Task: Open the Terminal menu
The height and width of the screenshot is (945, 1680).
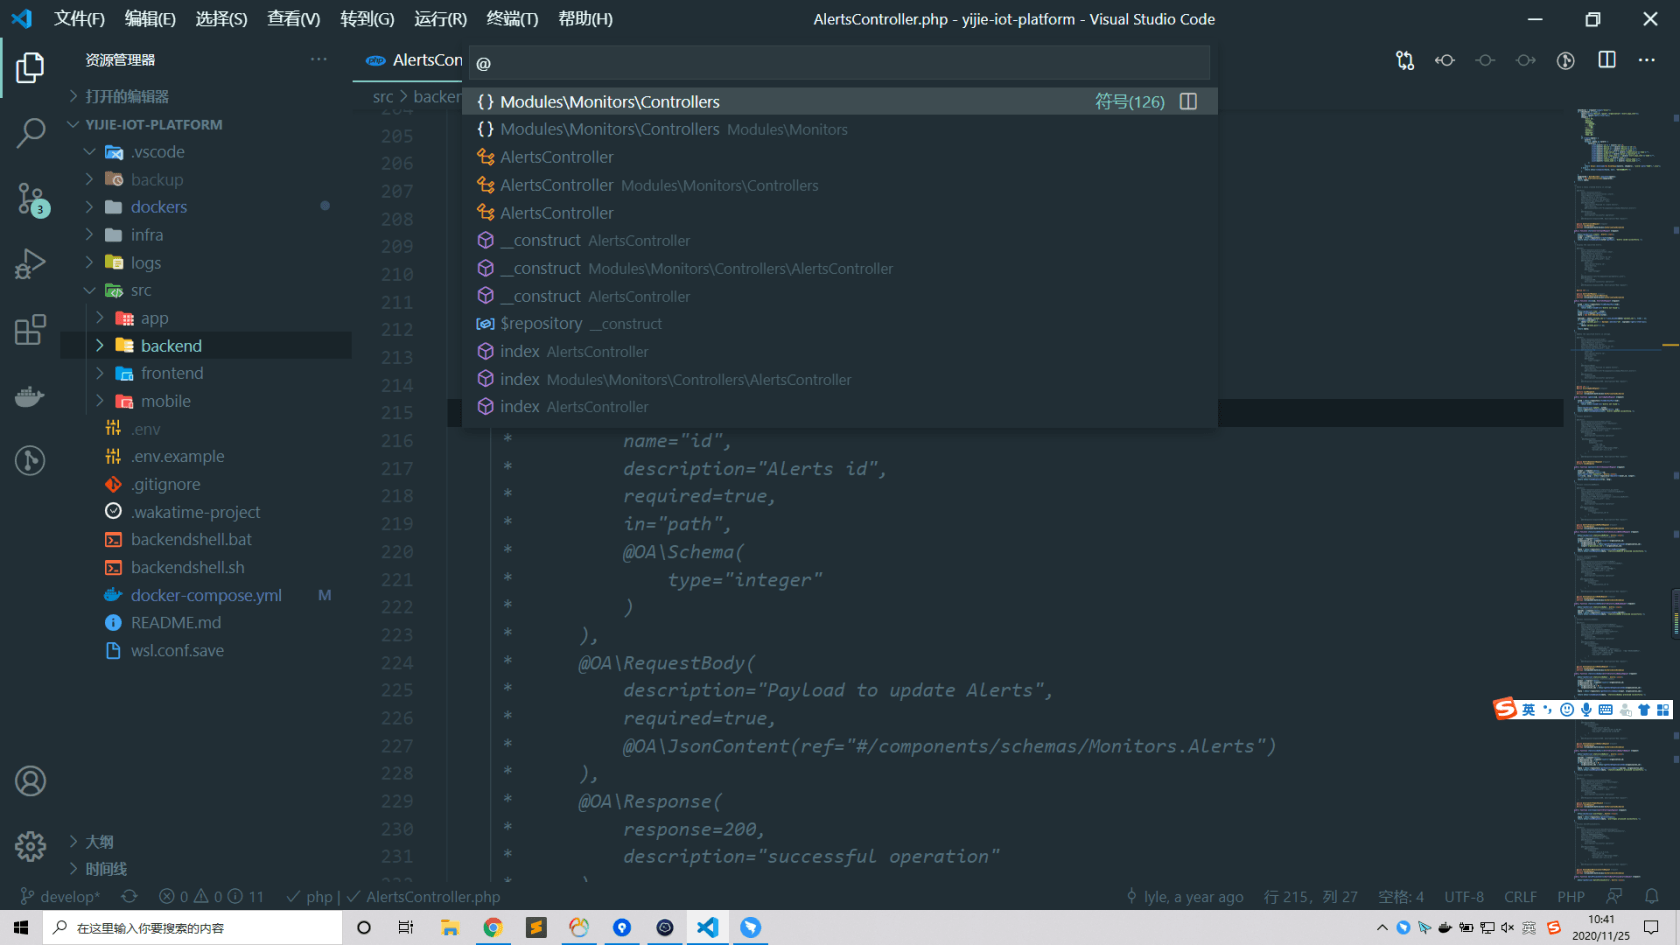Action: point(512,19)
